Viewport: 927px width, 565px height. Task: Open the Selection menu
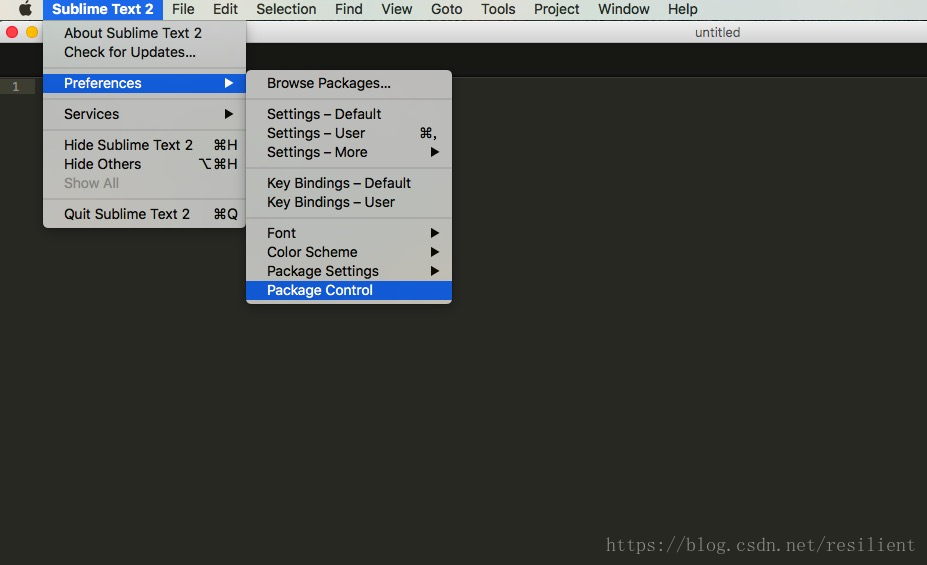(286, 9)
